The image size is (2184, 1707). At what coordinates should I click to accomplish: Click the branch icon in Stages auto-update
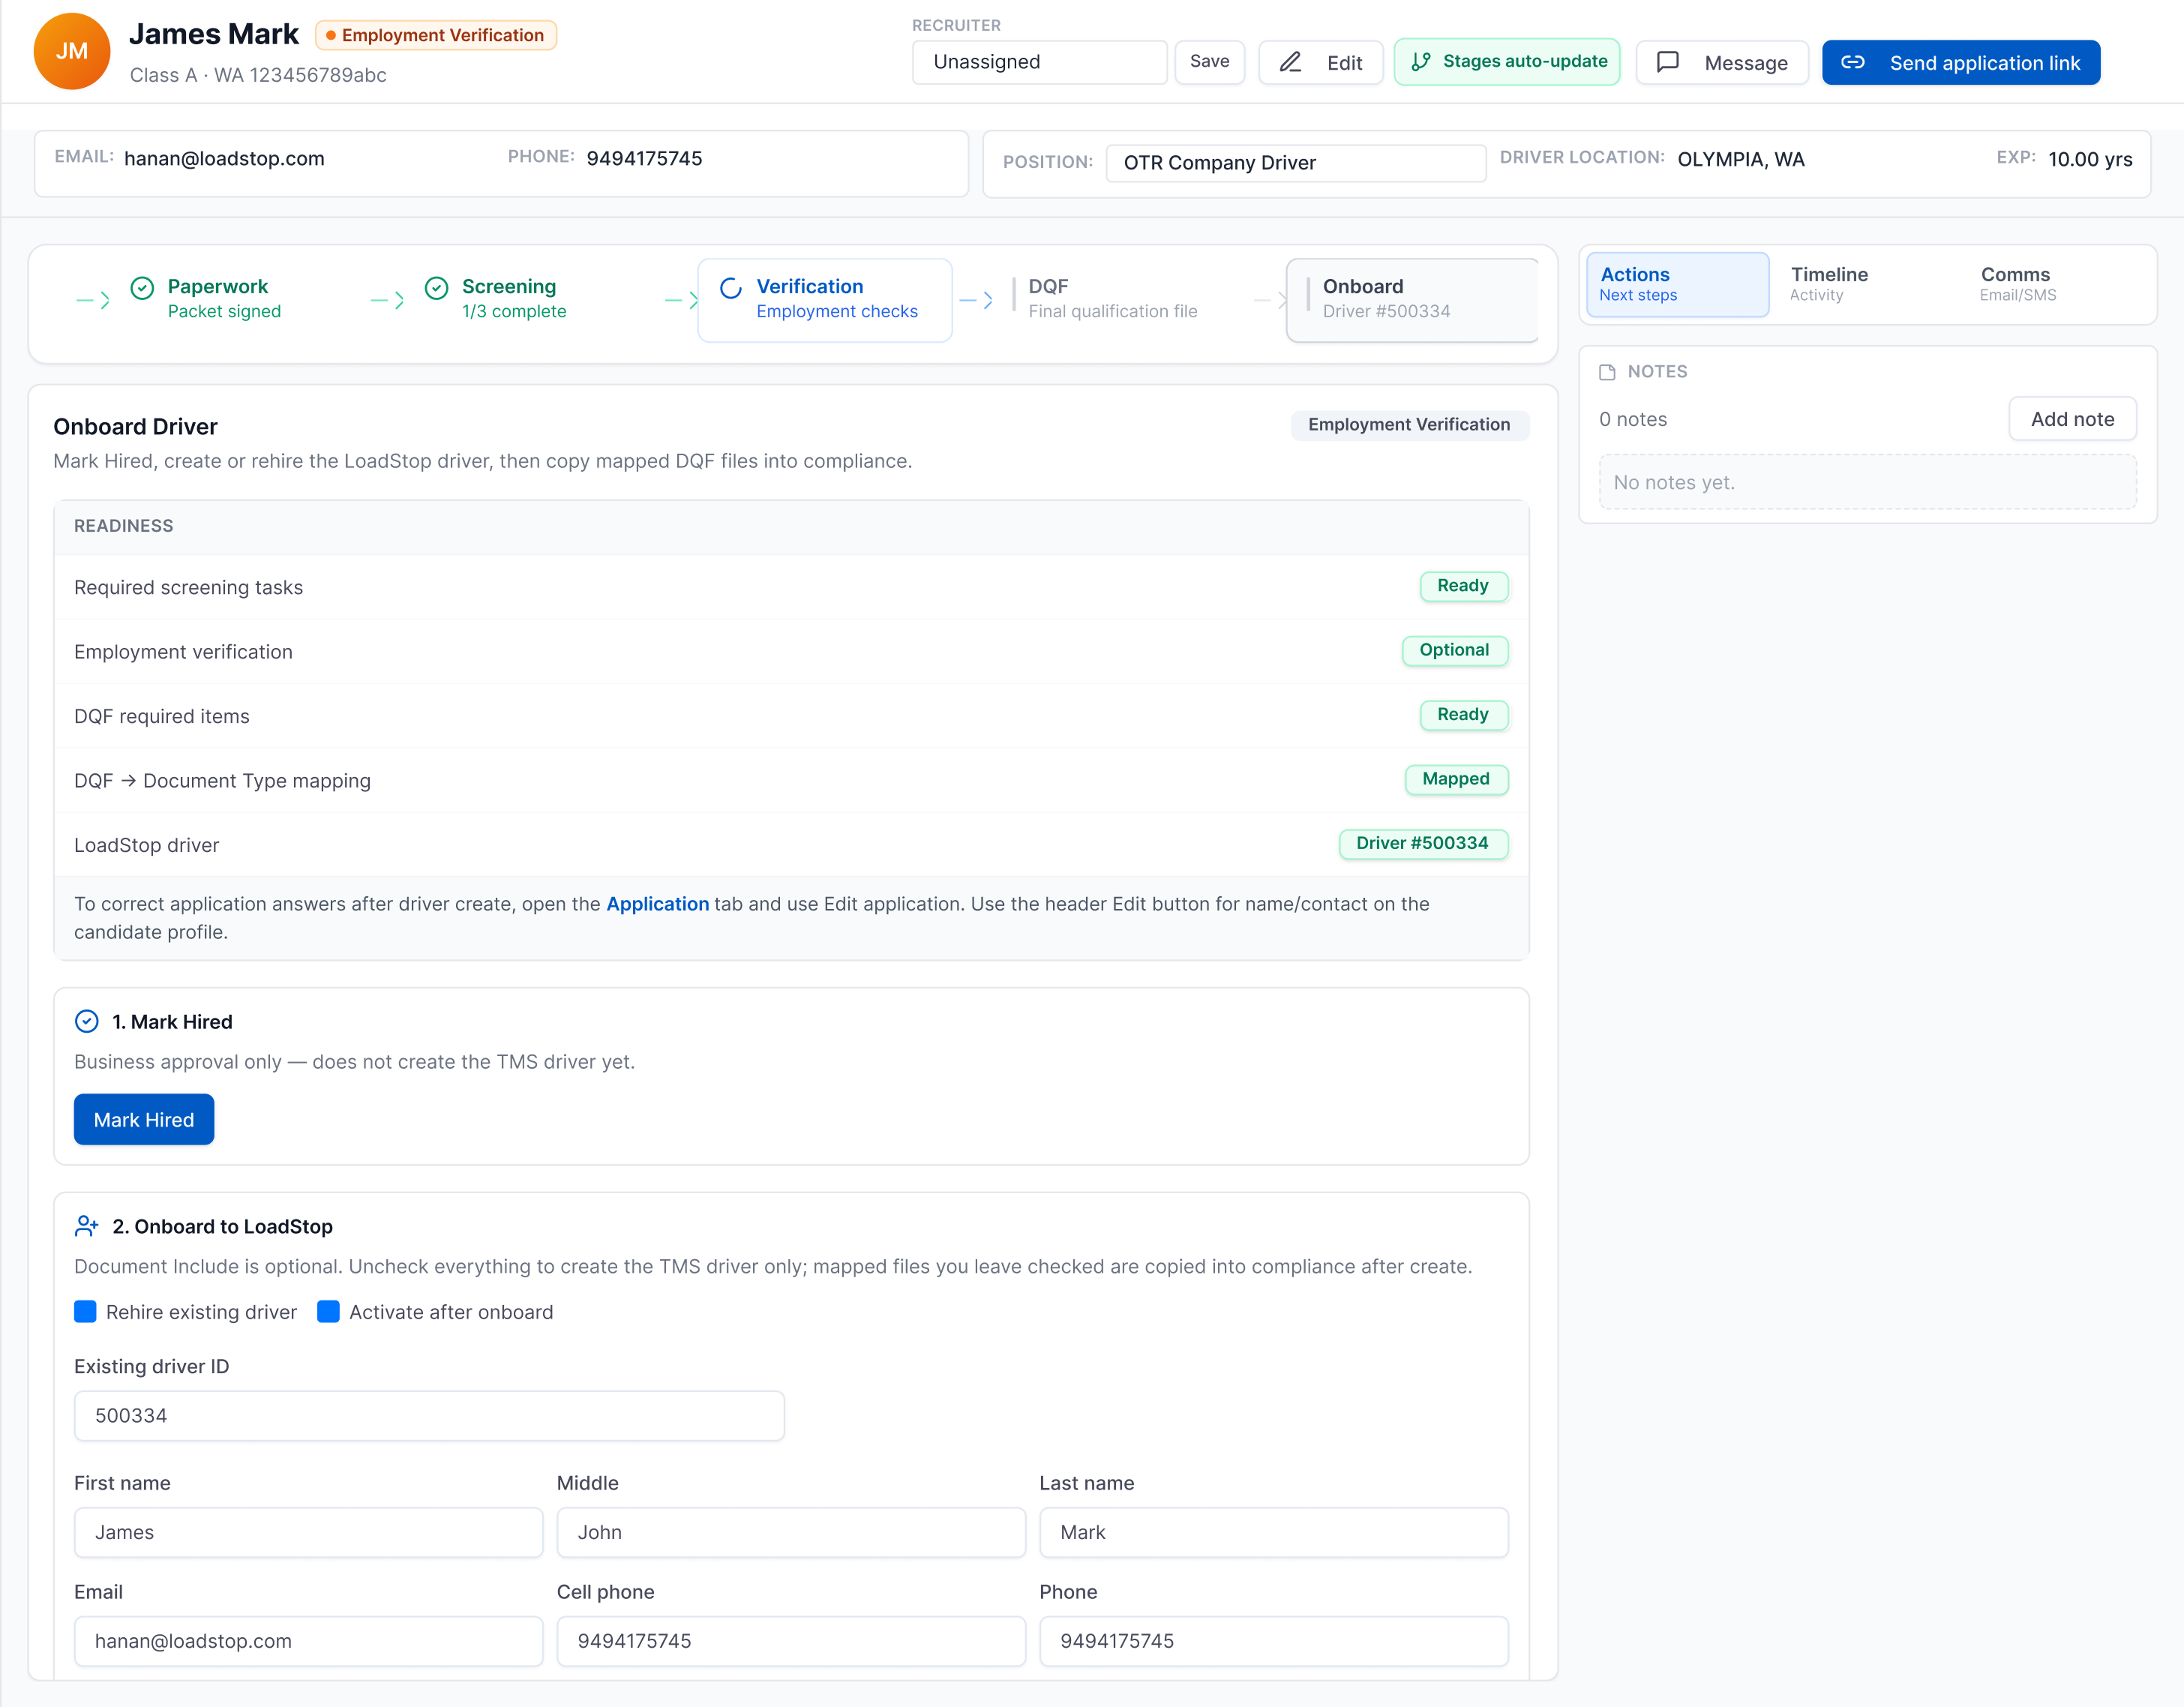1420,62
